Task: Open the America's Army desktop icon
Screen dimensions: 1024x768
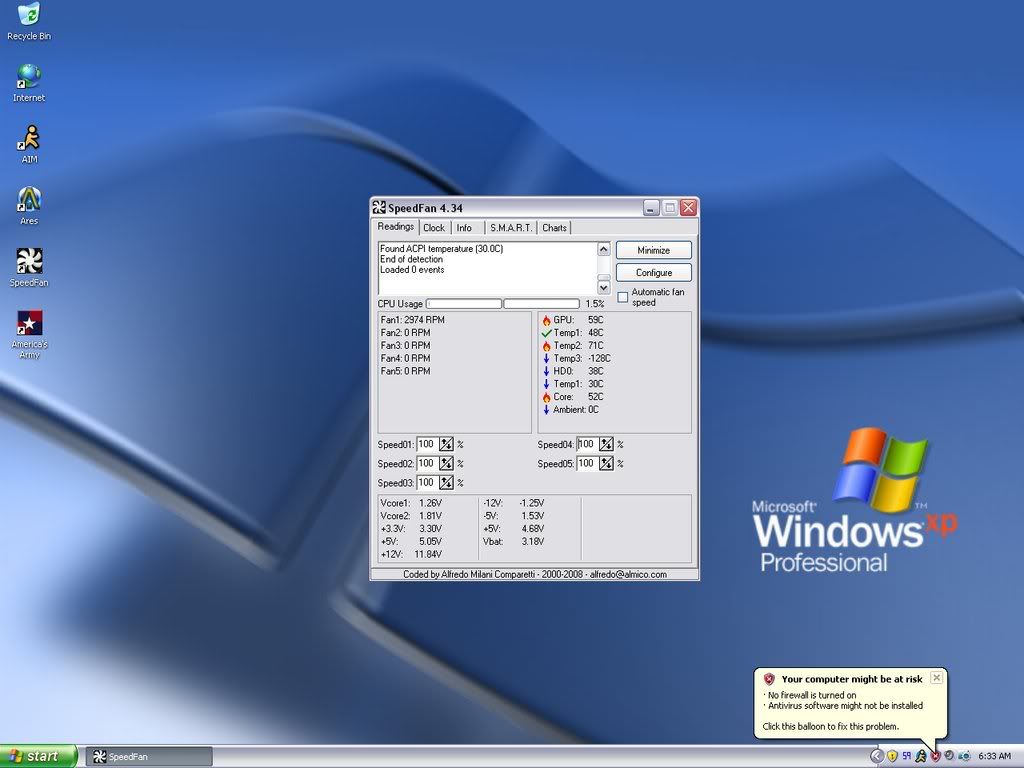Action: pos(29,324)
